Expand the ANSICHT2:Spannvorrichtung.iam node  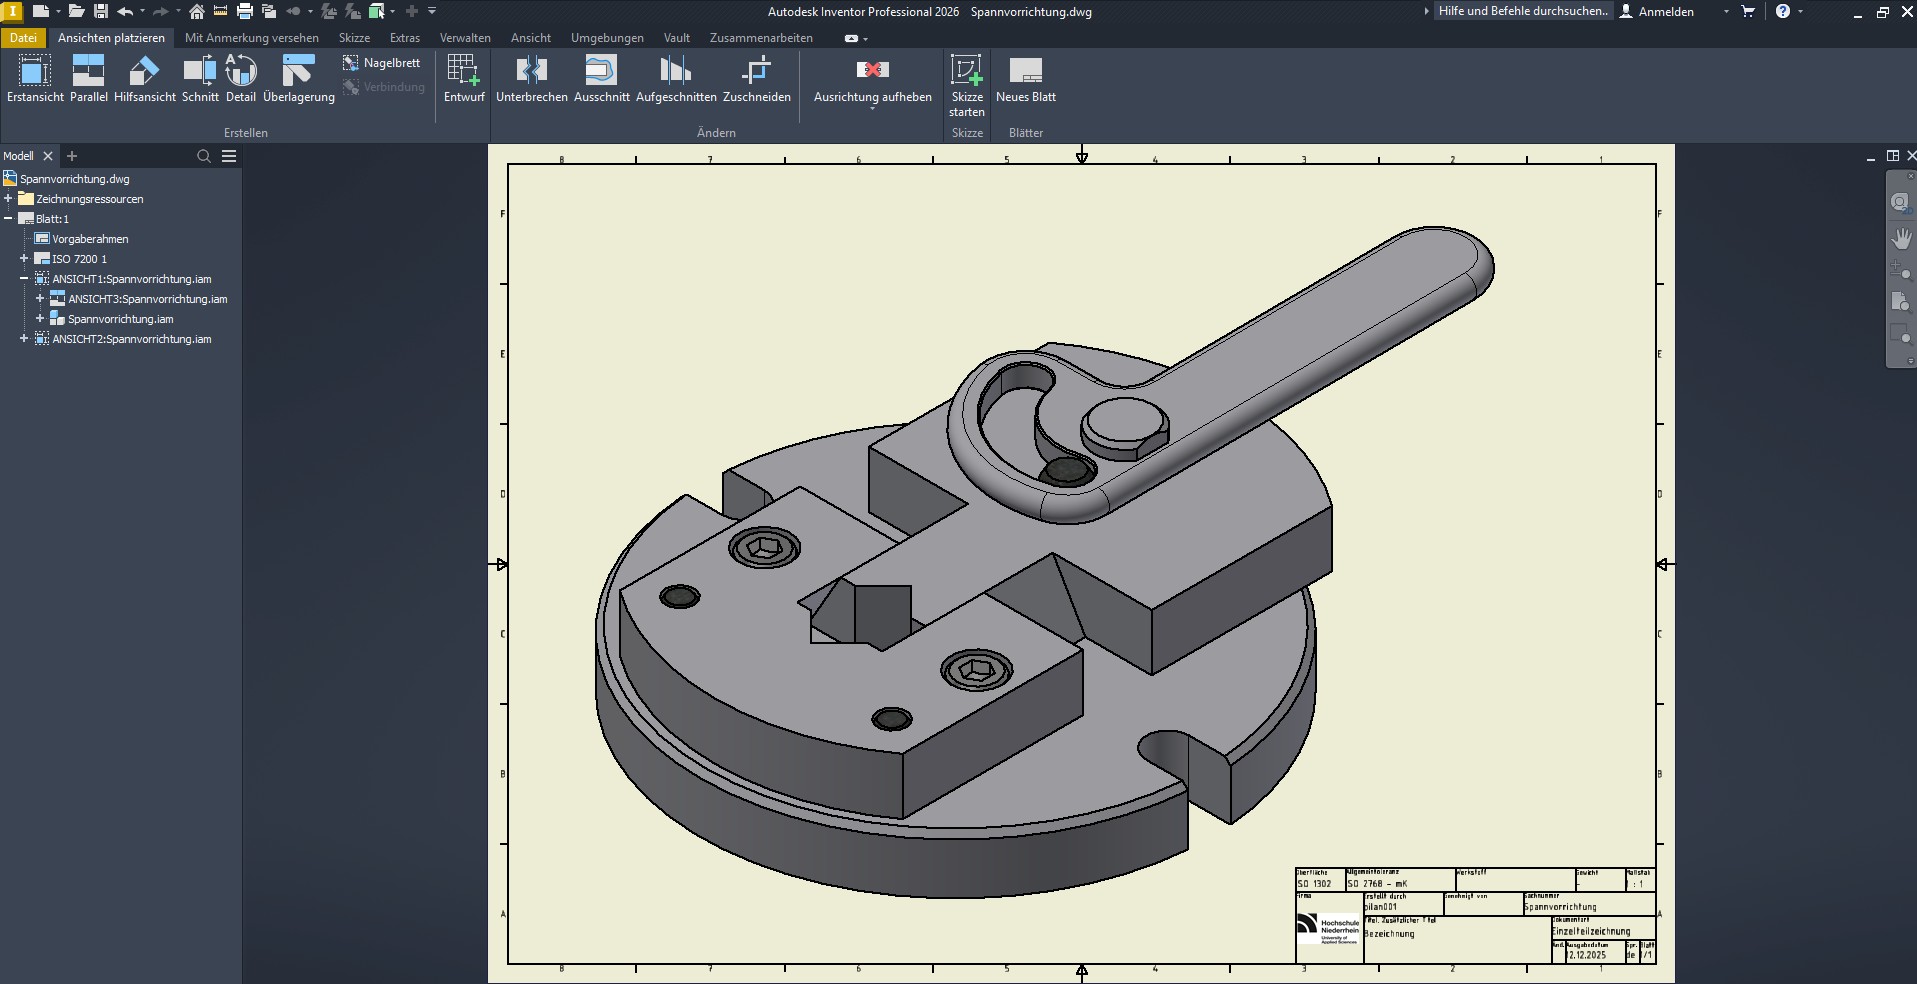24,339
